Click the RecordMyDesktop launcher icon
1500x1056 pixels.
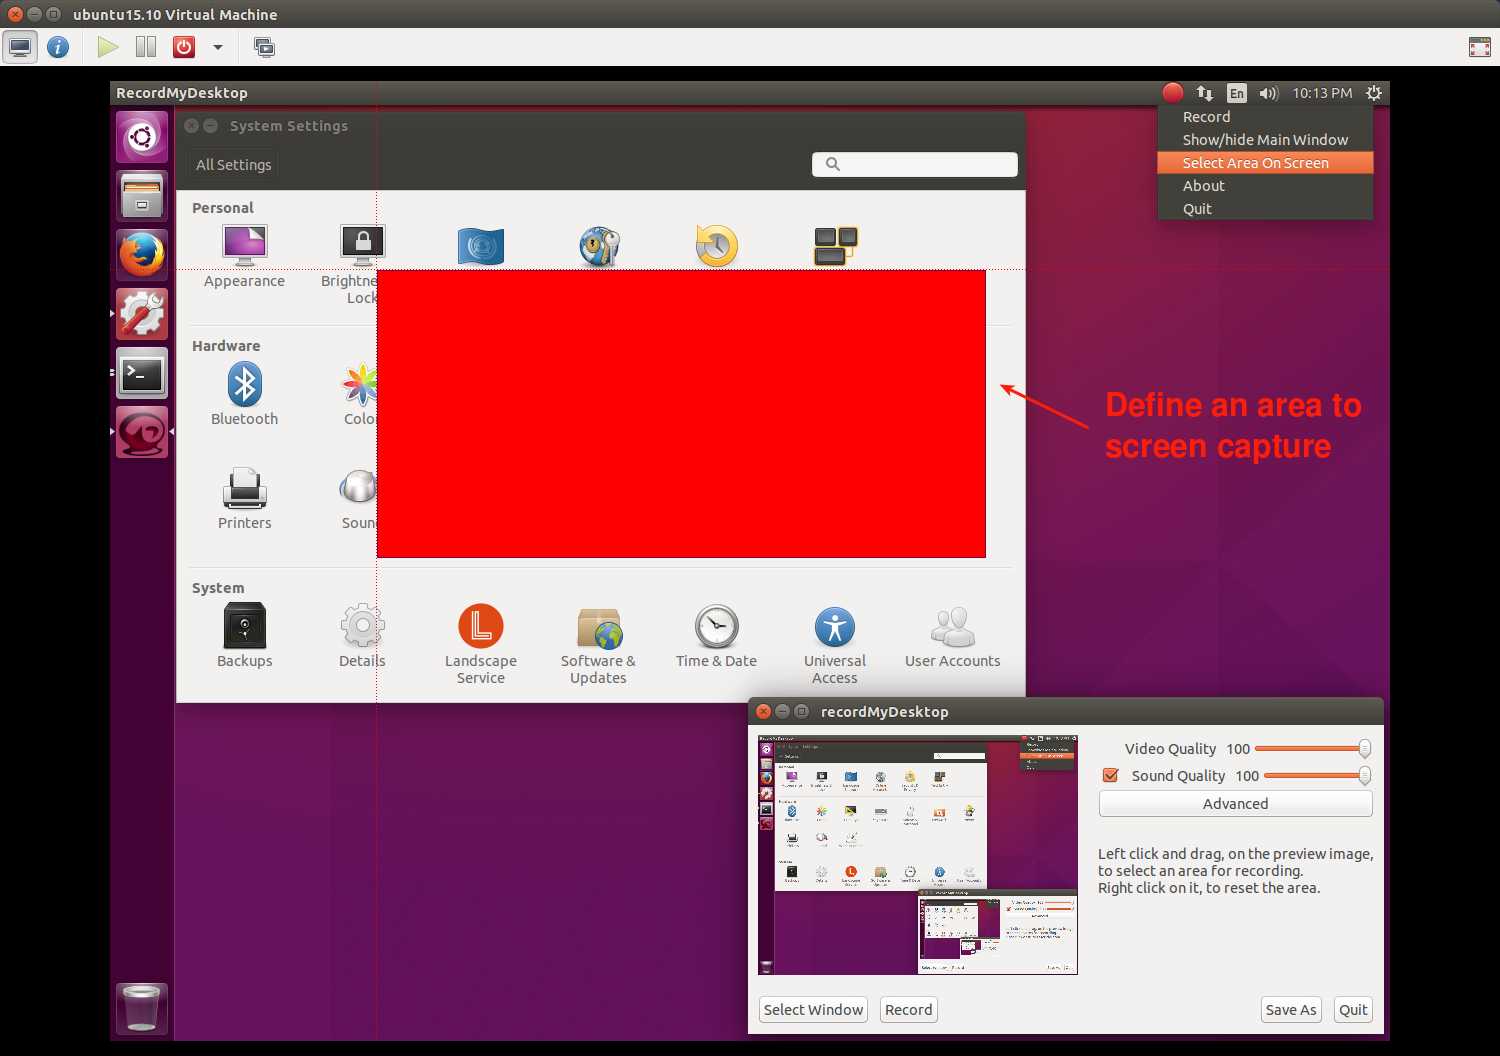(142, 432)
